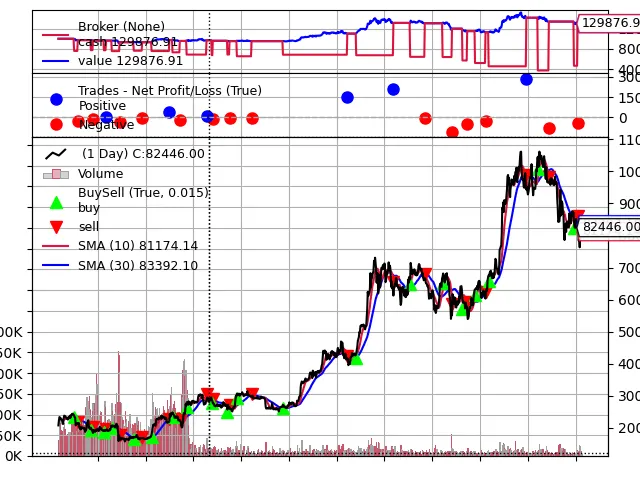Image resolution: width=640 pixels, height=480 pixels.
Task: Click the Volume legend bar swatch
Action: 56,174
